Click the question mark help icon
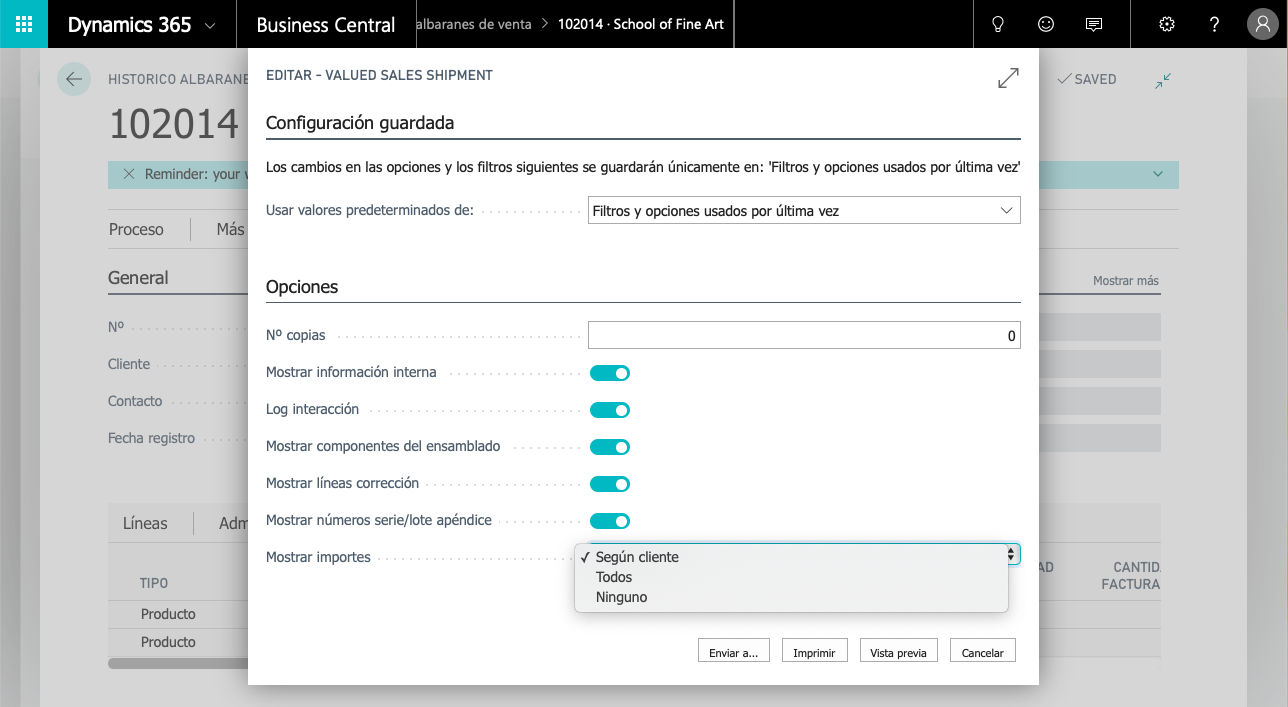 coord(1214,24)
